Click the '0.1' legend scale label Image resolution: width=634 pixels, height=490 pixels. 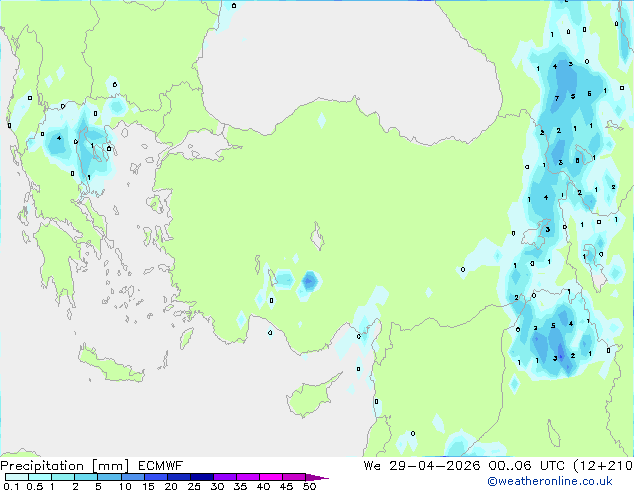pyautogui.click(x=11, y=486)
